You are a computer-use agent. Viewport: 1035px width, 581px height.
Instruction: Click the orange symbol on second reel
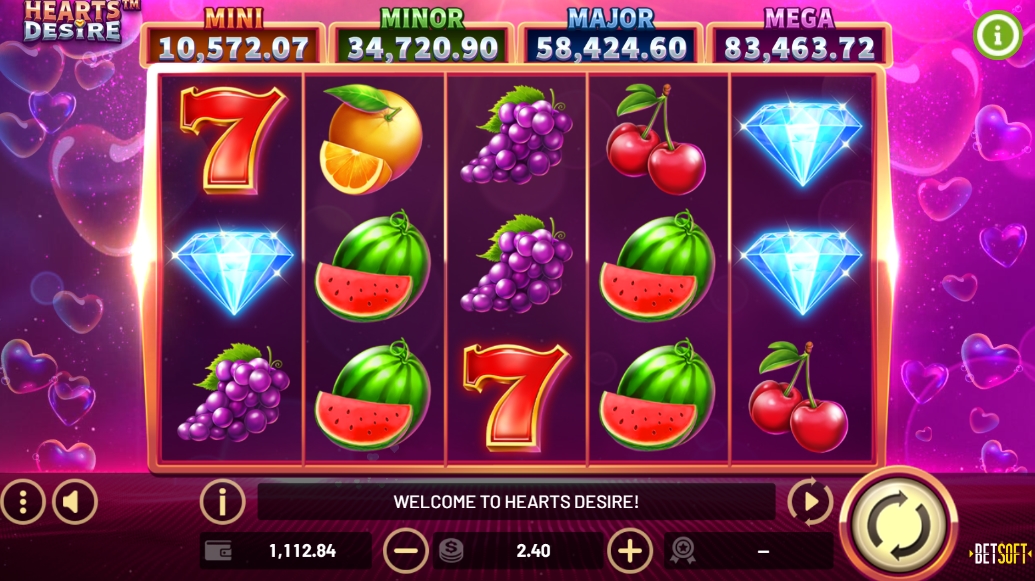click(371, 139)
